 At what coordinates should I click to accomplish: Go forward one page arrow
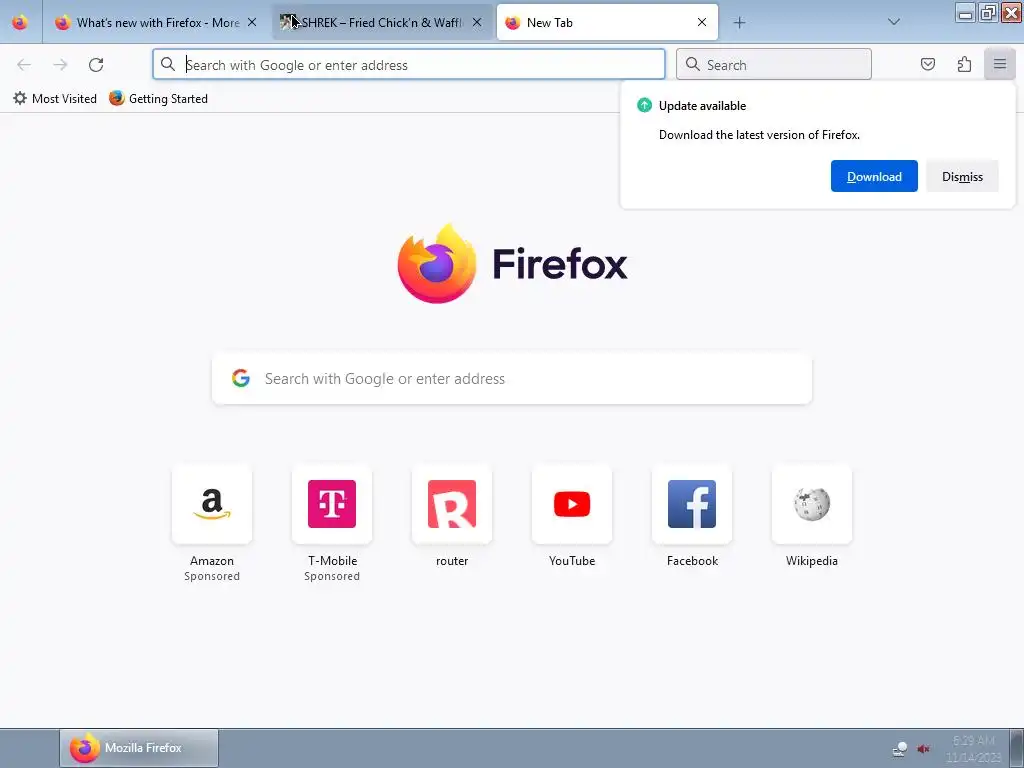pyautogui.click(x=60, y=65)
